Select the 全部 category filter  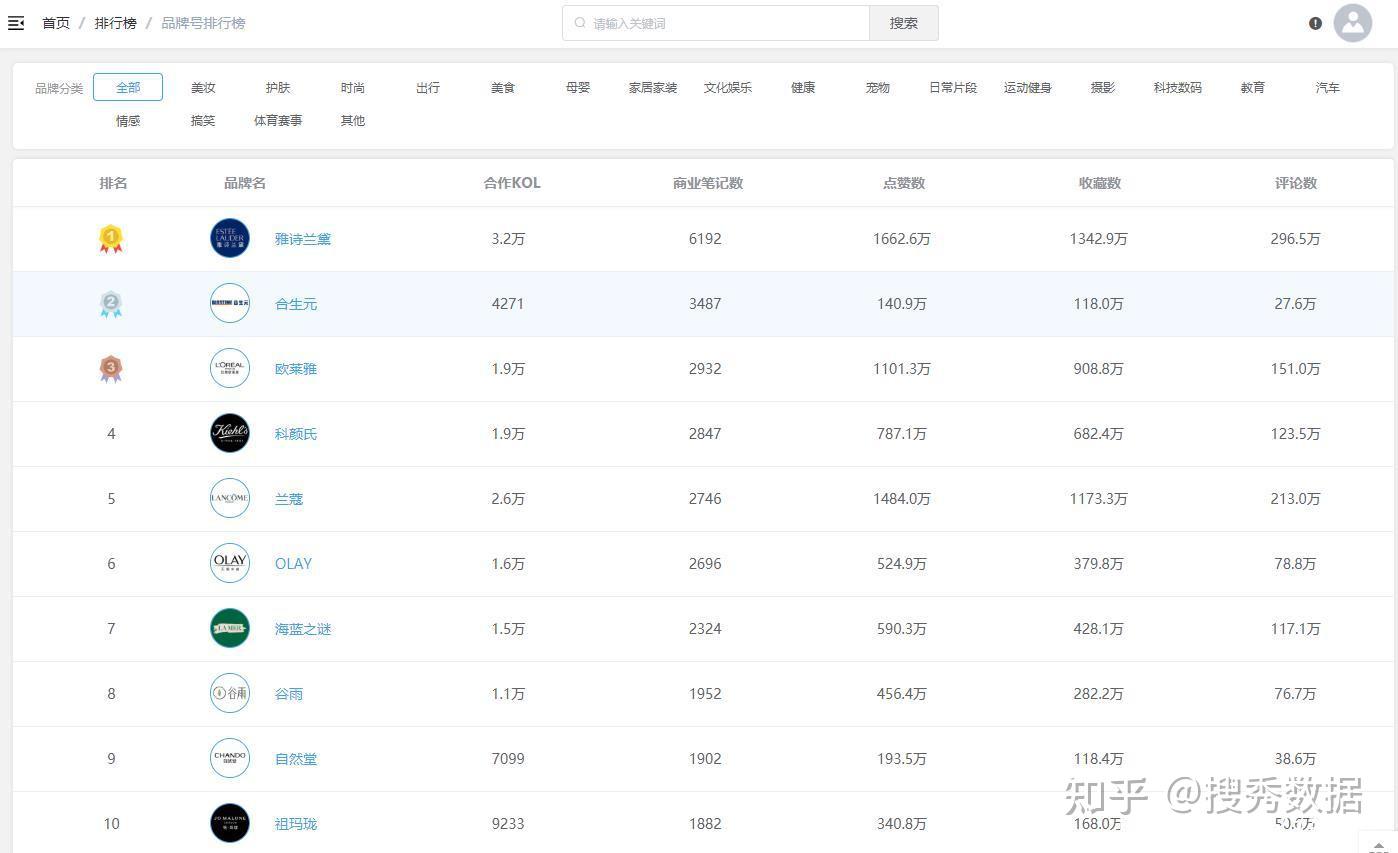pyautogui.click(x=128, y=87)
